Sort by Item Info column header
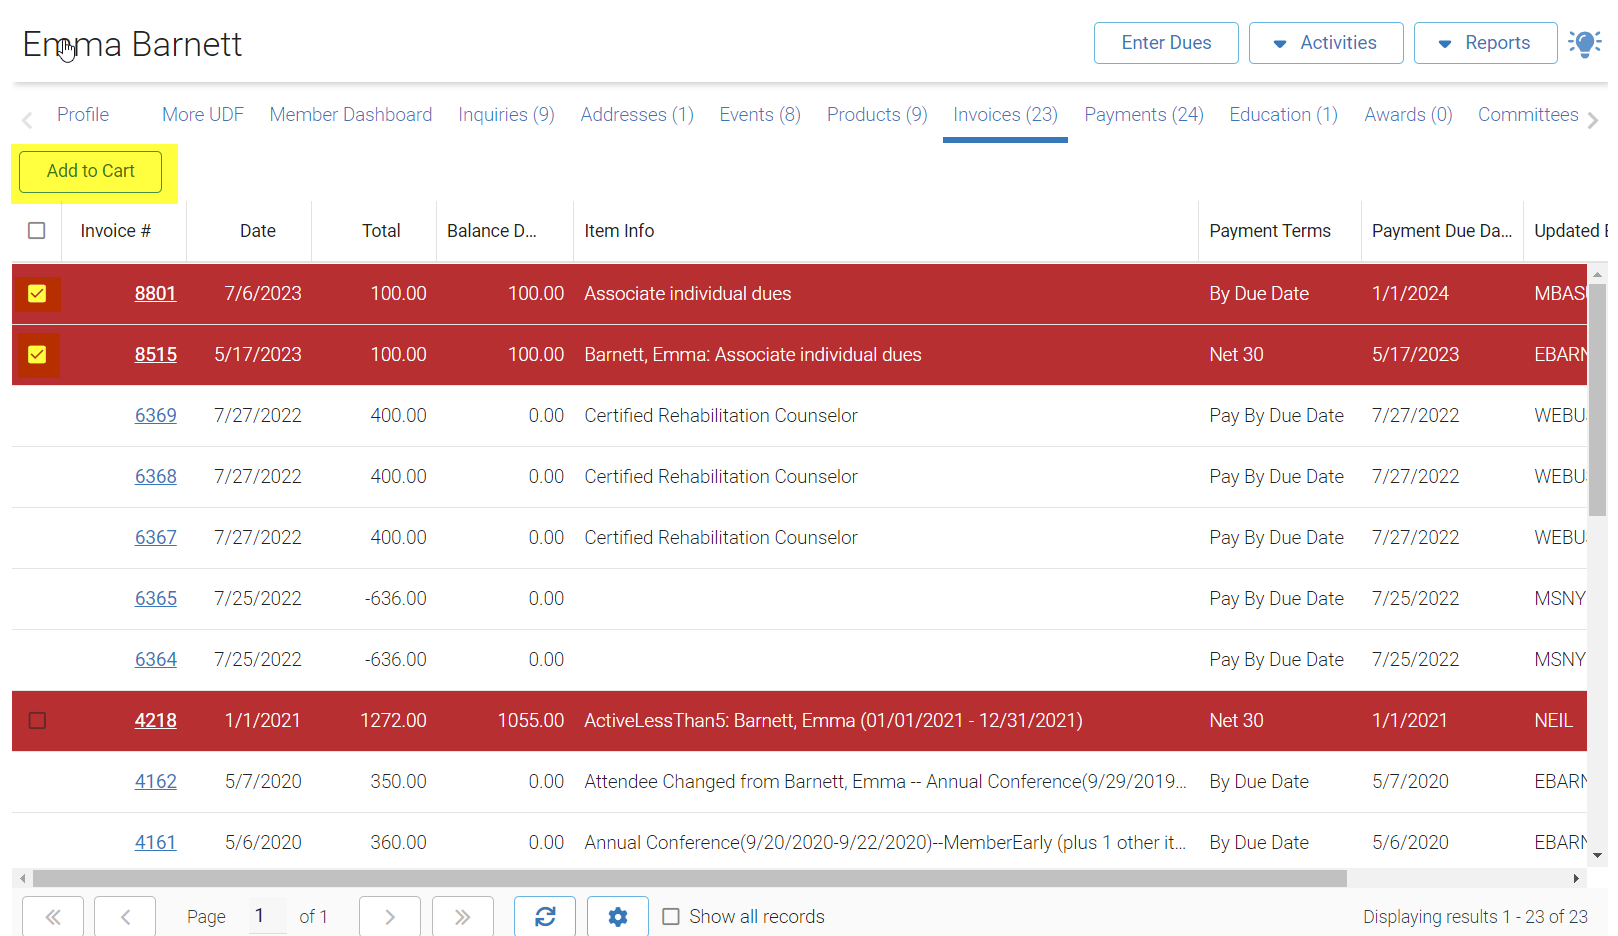Viewport: 1618px width, 936px height. point(886,231)
